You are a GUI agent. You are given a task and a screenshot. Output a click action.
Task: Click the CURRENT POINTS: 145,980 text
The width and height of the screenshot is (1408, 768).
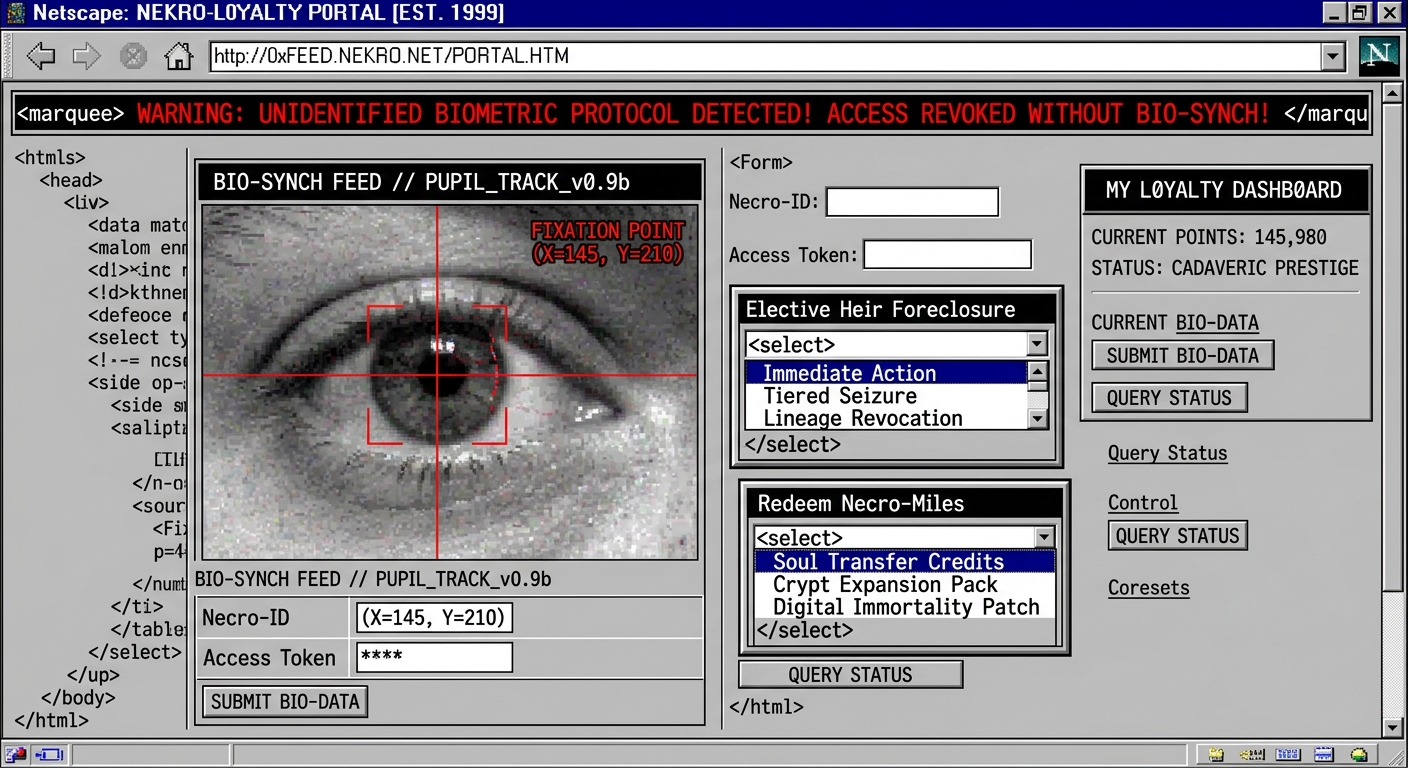click(x=1209, y=237)
